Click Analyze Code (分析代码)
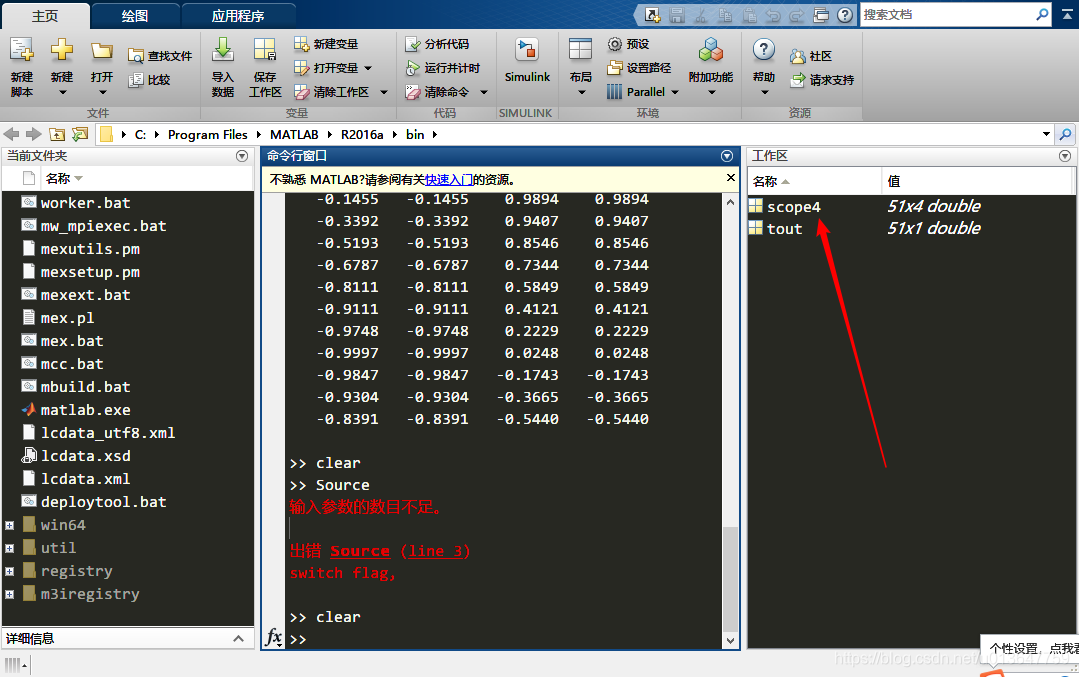 point(437,44)
